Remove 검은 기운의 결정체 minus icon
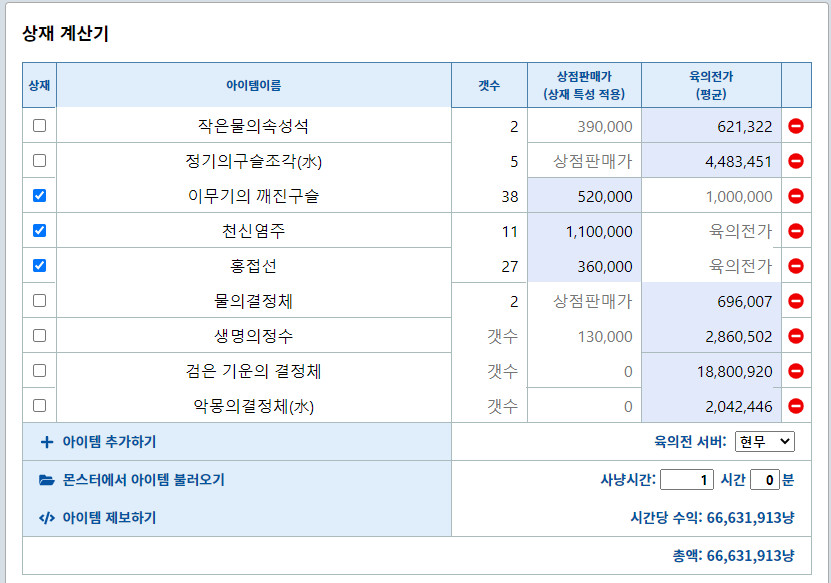This screenshot has height=583, width=831. [x=797, y=369]
